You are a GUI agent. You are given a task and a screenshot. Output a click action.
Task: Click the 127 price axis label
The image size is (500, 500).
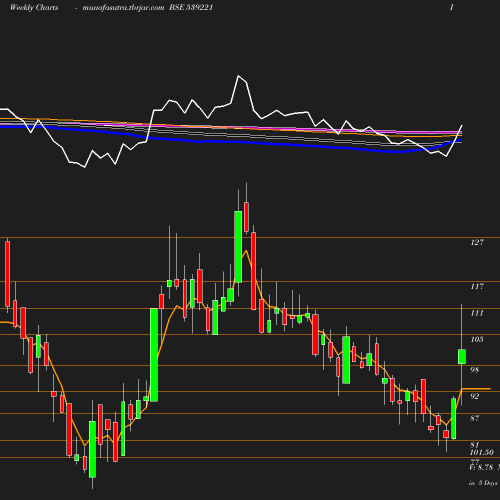point(477,242)
